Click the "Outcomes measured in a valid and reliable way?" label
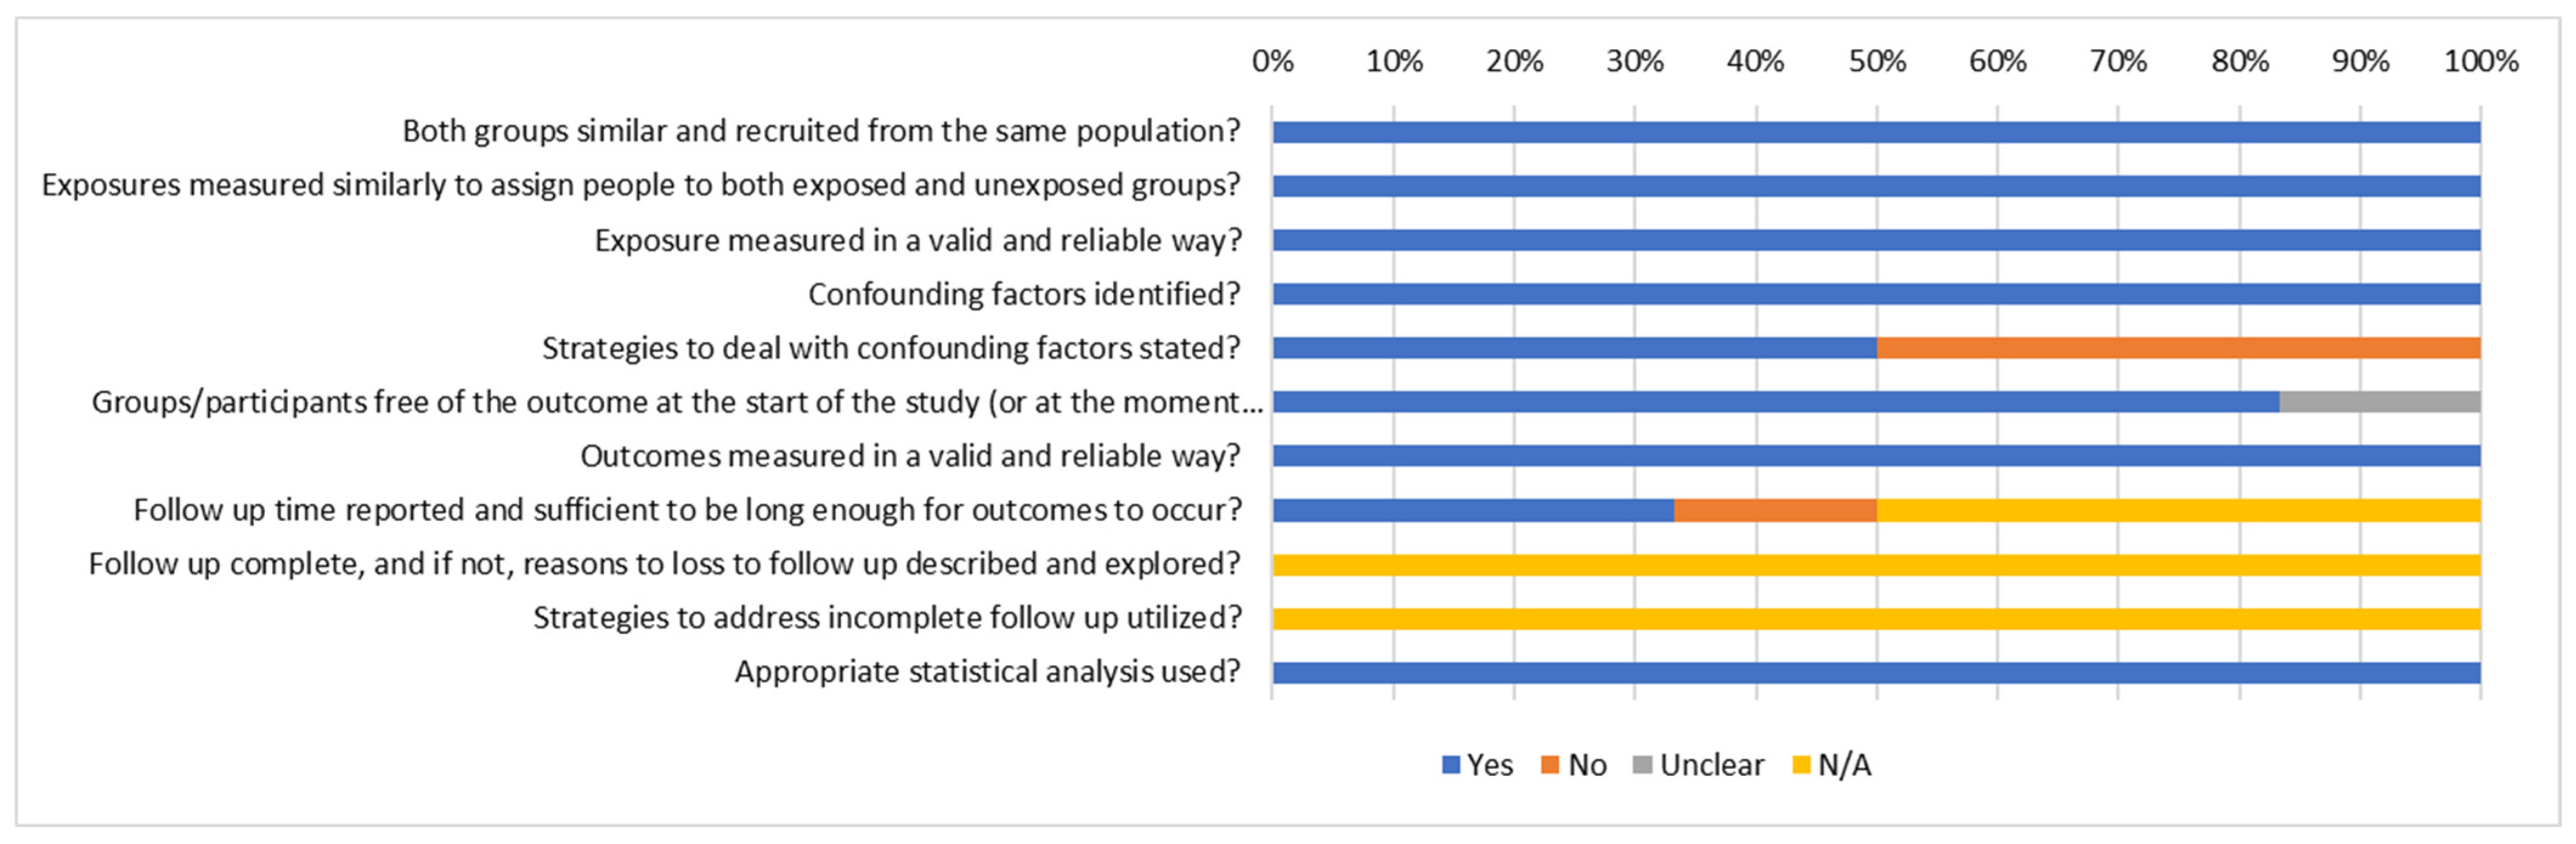The image size is (2576, 844). point(910,456)
